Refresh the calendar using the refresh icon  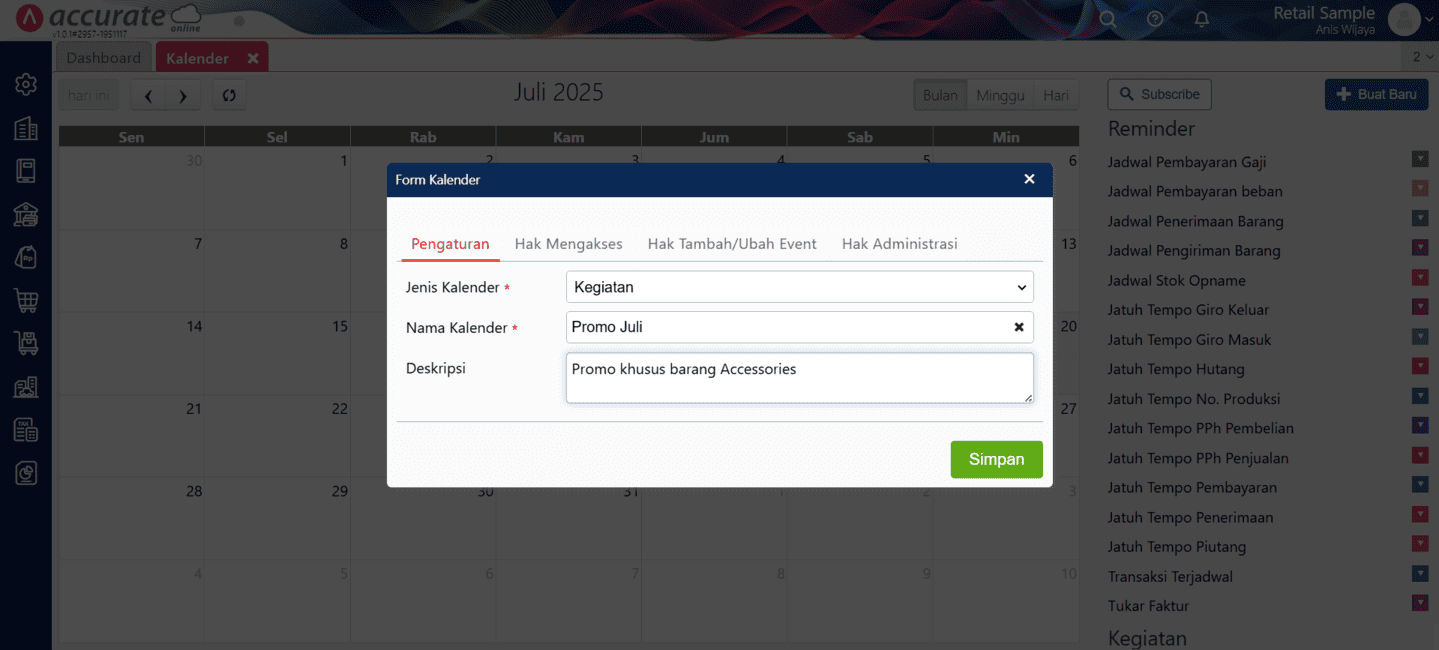pos(228,94)
